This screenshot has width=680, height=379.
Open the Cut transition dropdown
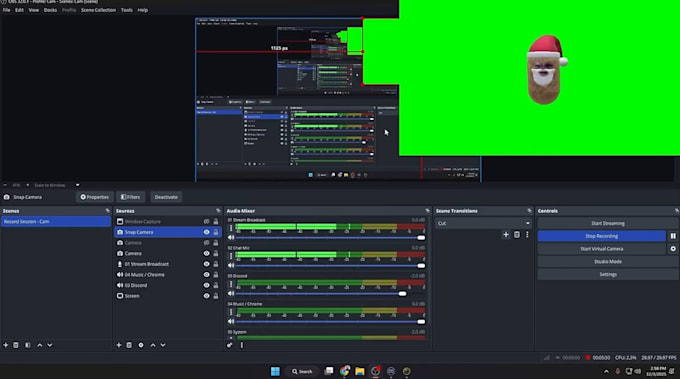[484, 223]
